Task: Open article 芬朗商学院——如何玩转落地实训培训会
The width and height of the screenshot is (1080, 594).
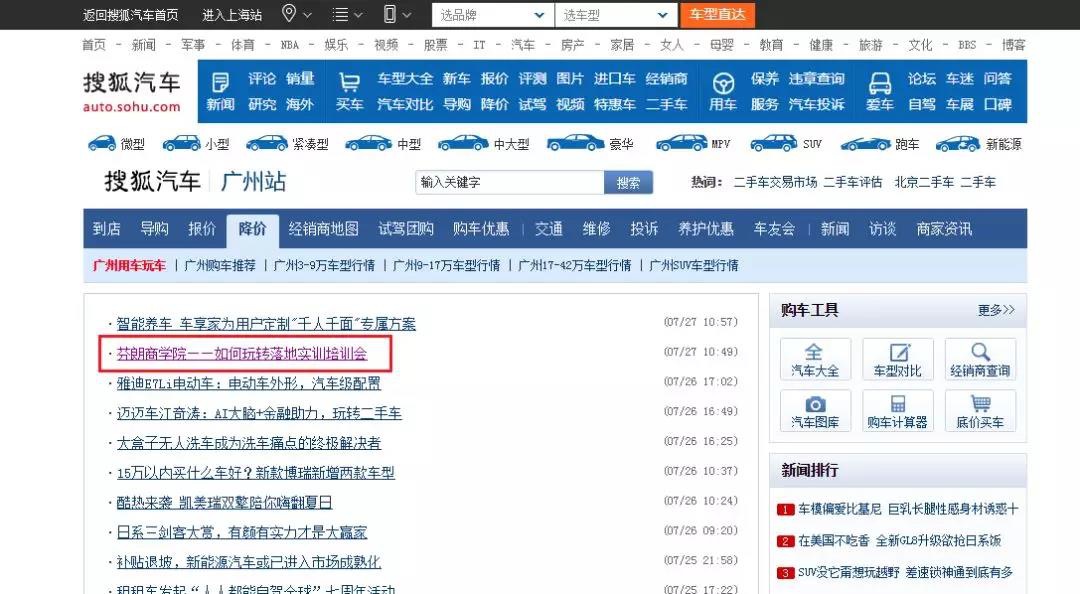Action: click(x=242, y=354)
